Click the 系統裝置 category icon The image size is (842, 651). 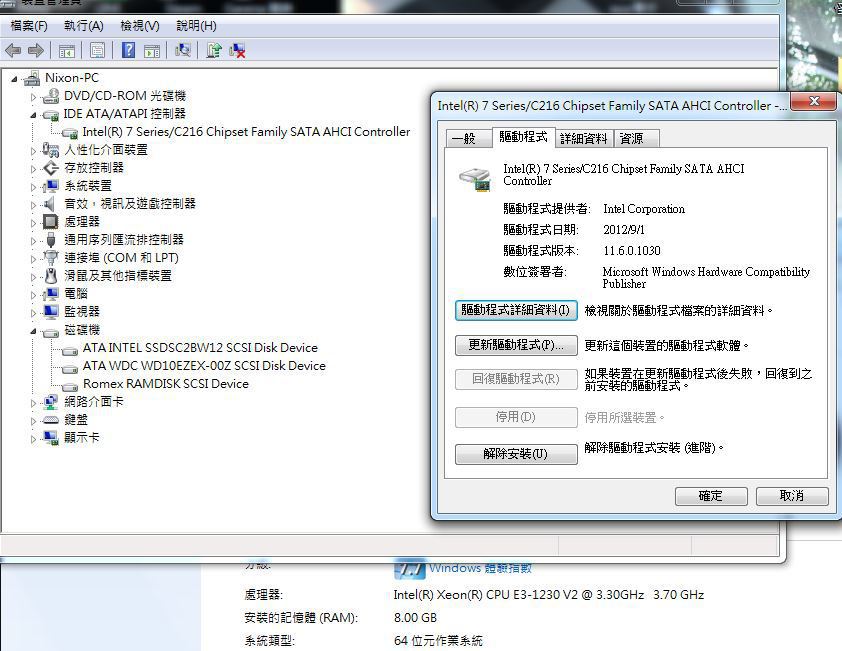51,186
